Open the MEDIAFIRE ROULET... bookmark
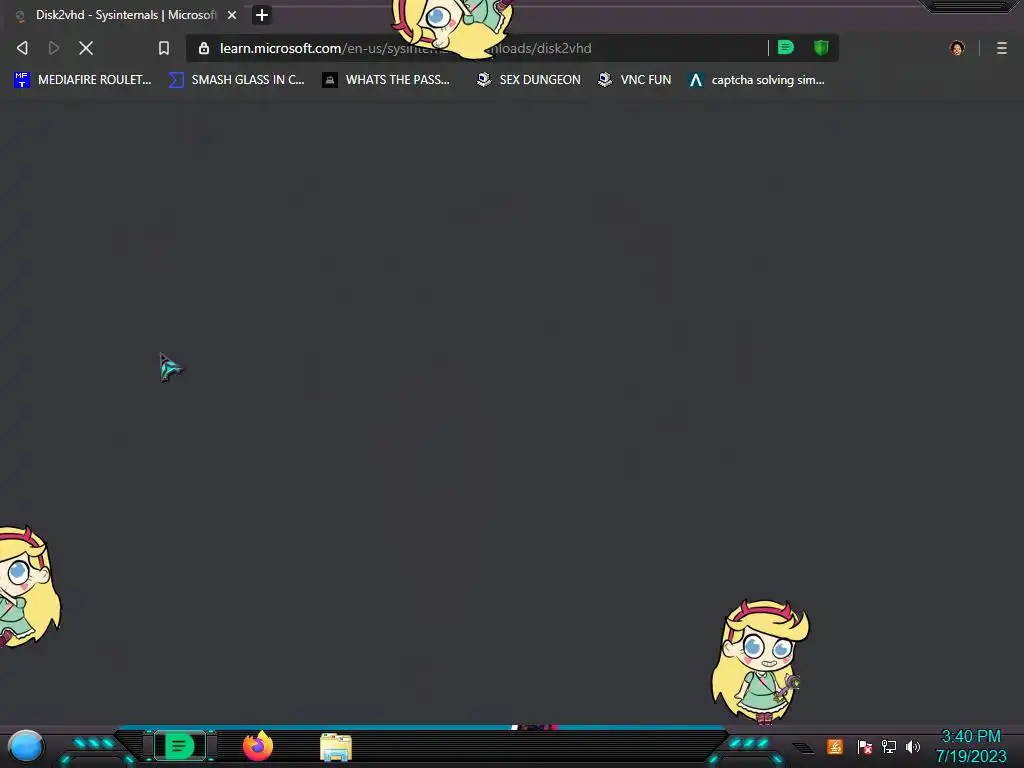1024x768 pixels. [82, 80]
